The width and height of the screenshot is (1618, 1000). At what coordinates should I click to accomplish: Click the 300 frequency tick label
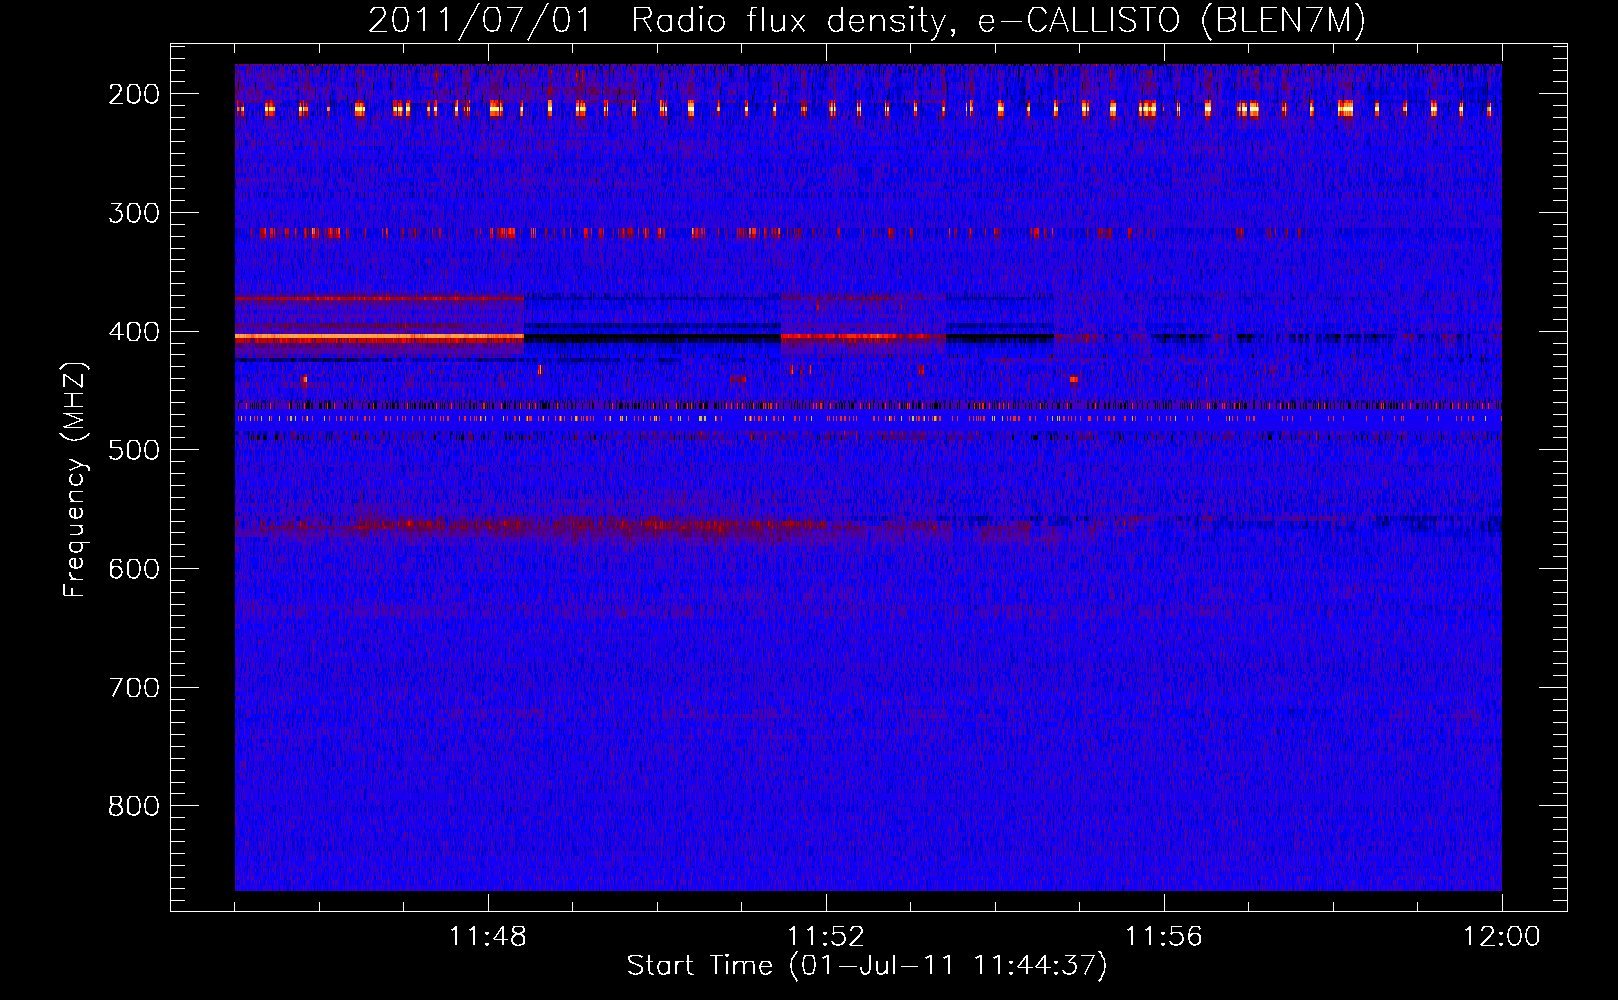click(x=134, y=213)
